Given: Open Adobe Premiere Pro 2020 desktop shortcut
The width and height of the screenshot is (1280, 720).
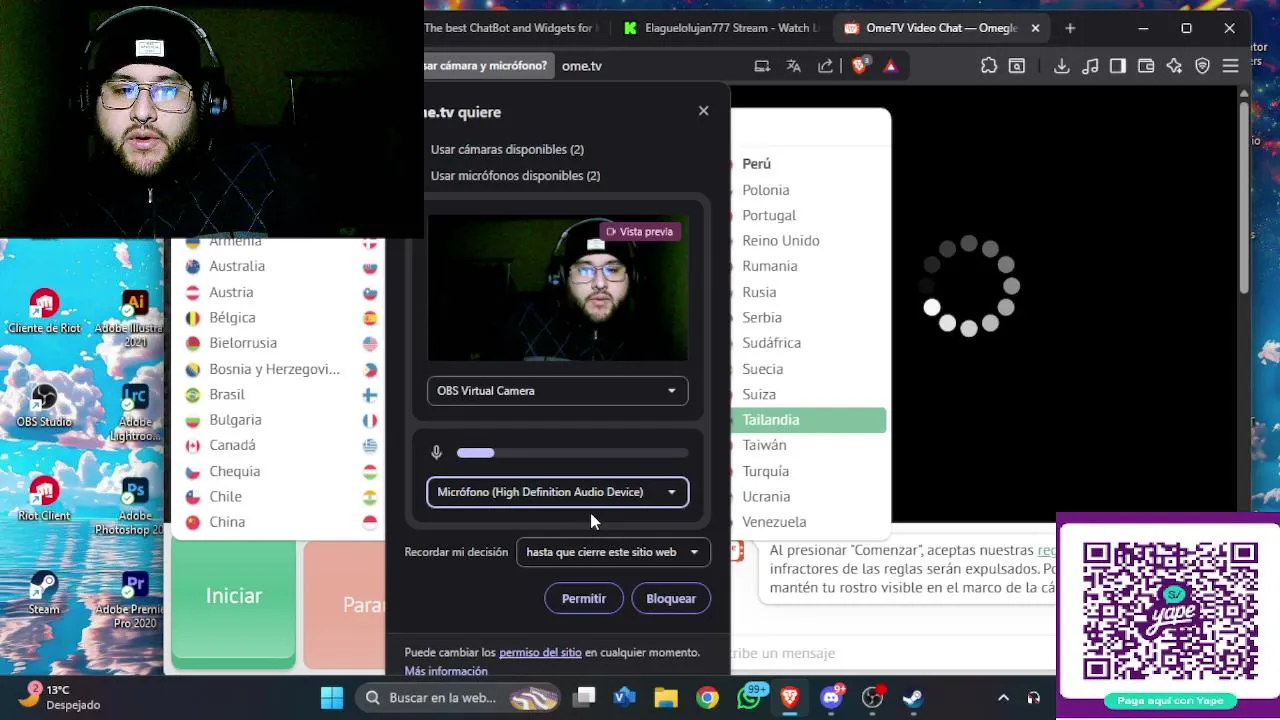Looking at the screenshot, I should point(135,600).
